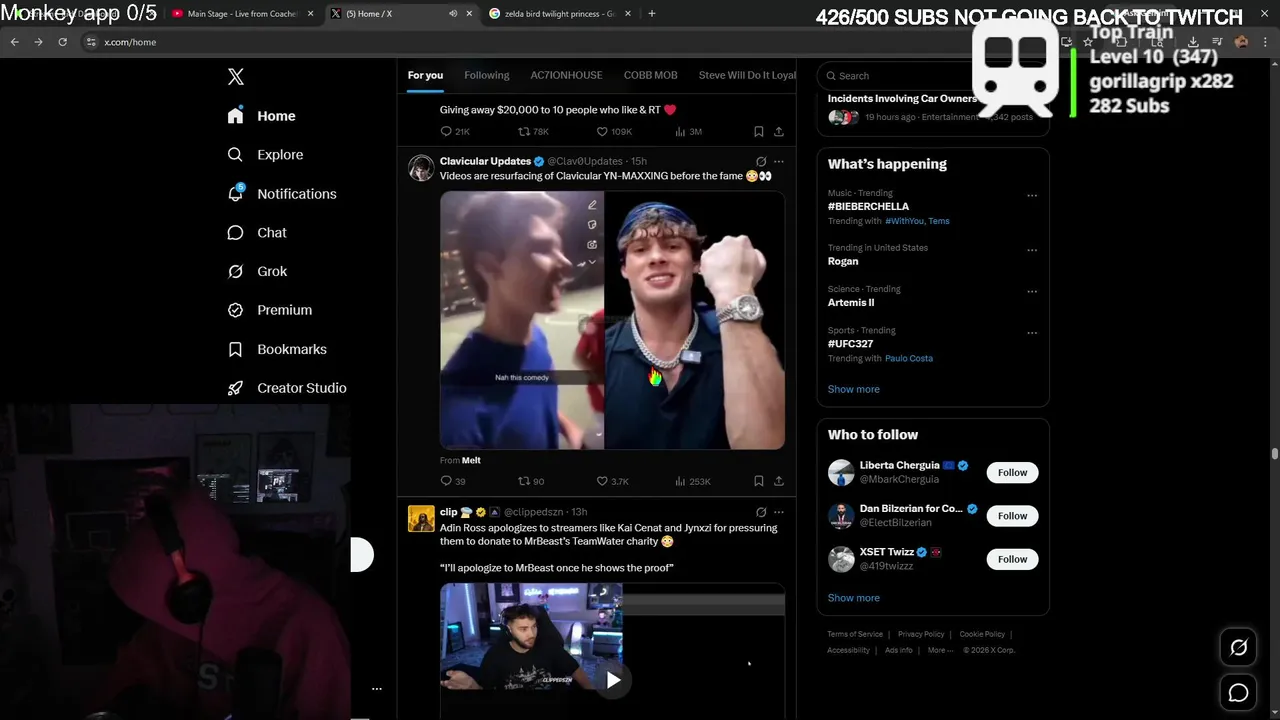This screenshot has height=720, width=1280.
Task: Open Bookmarks from the sidebar
Action: click(x=277, y=349)
